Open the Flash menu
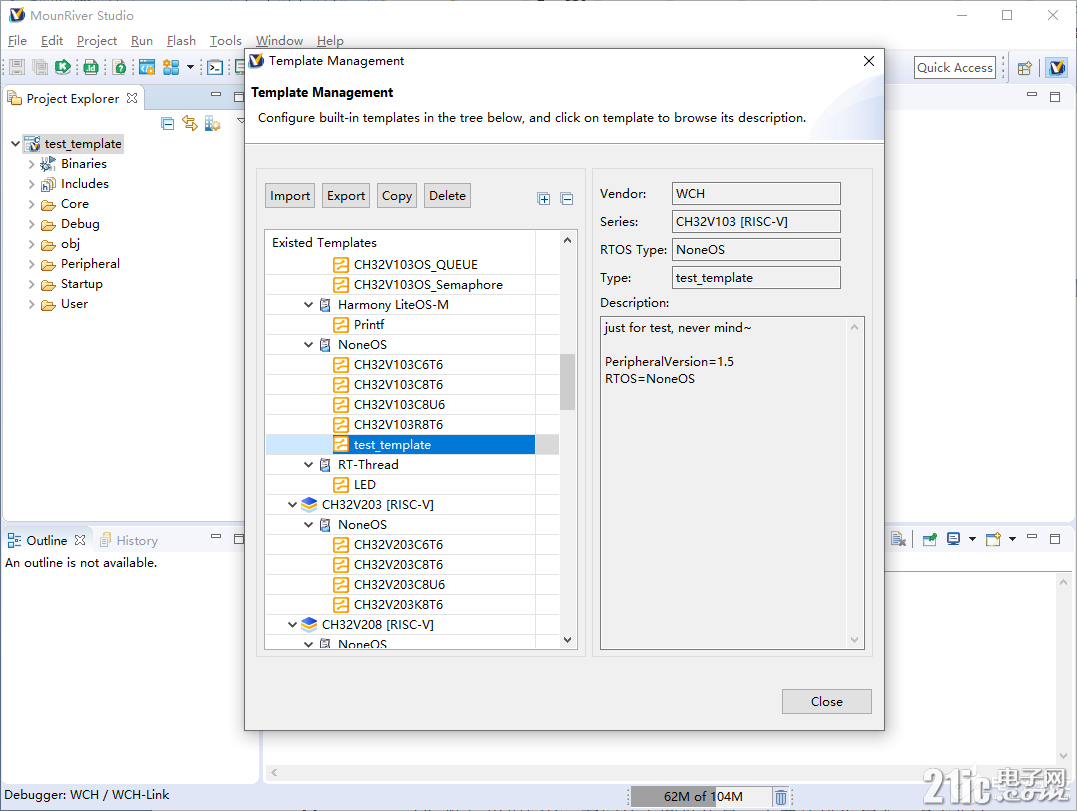The image size is (1077, 811). [x=181, y=41]
